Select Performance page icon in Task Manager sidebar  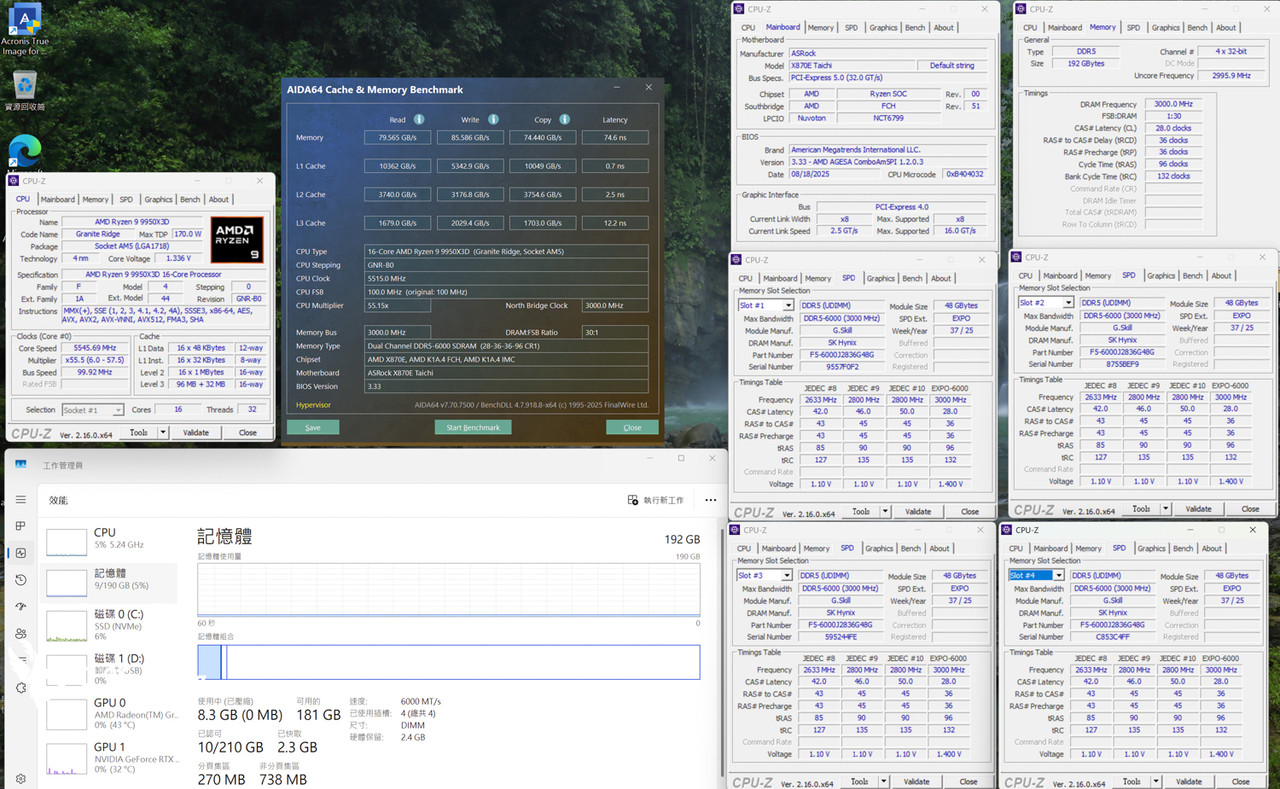coord(21,553)
